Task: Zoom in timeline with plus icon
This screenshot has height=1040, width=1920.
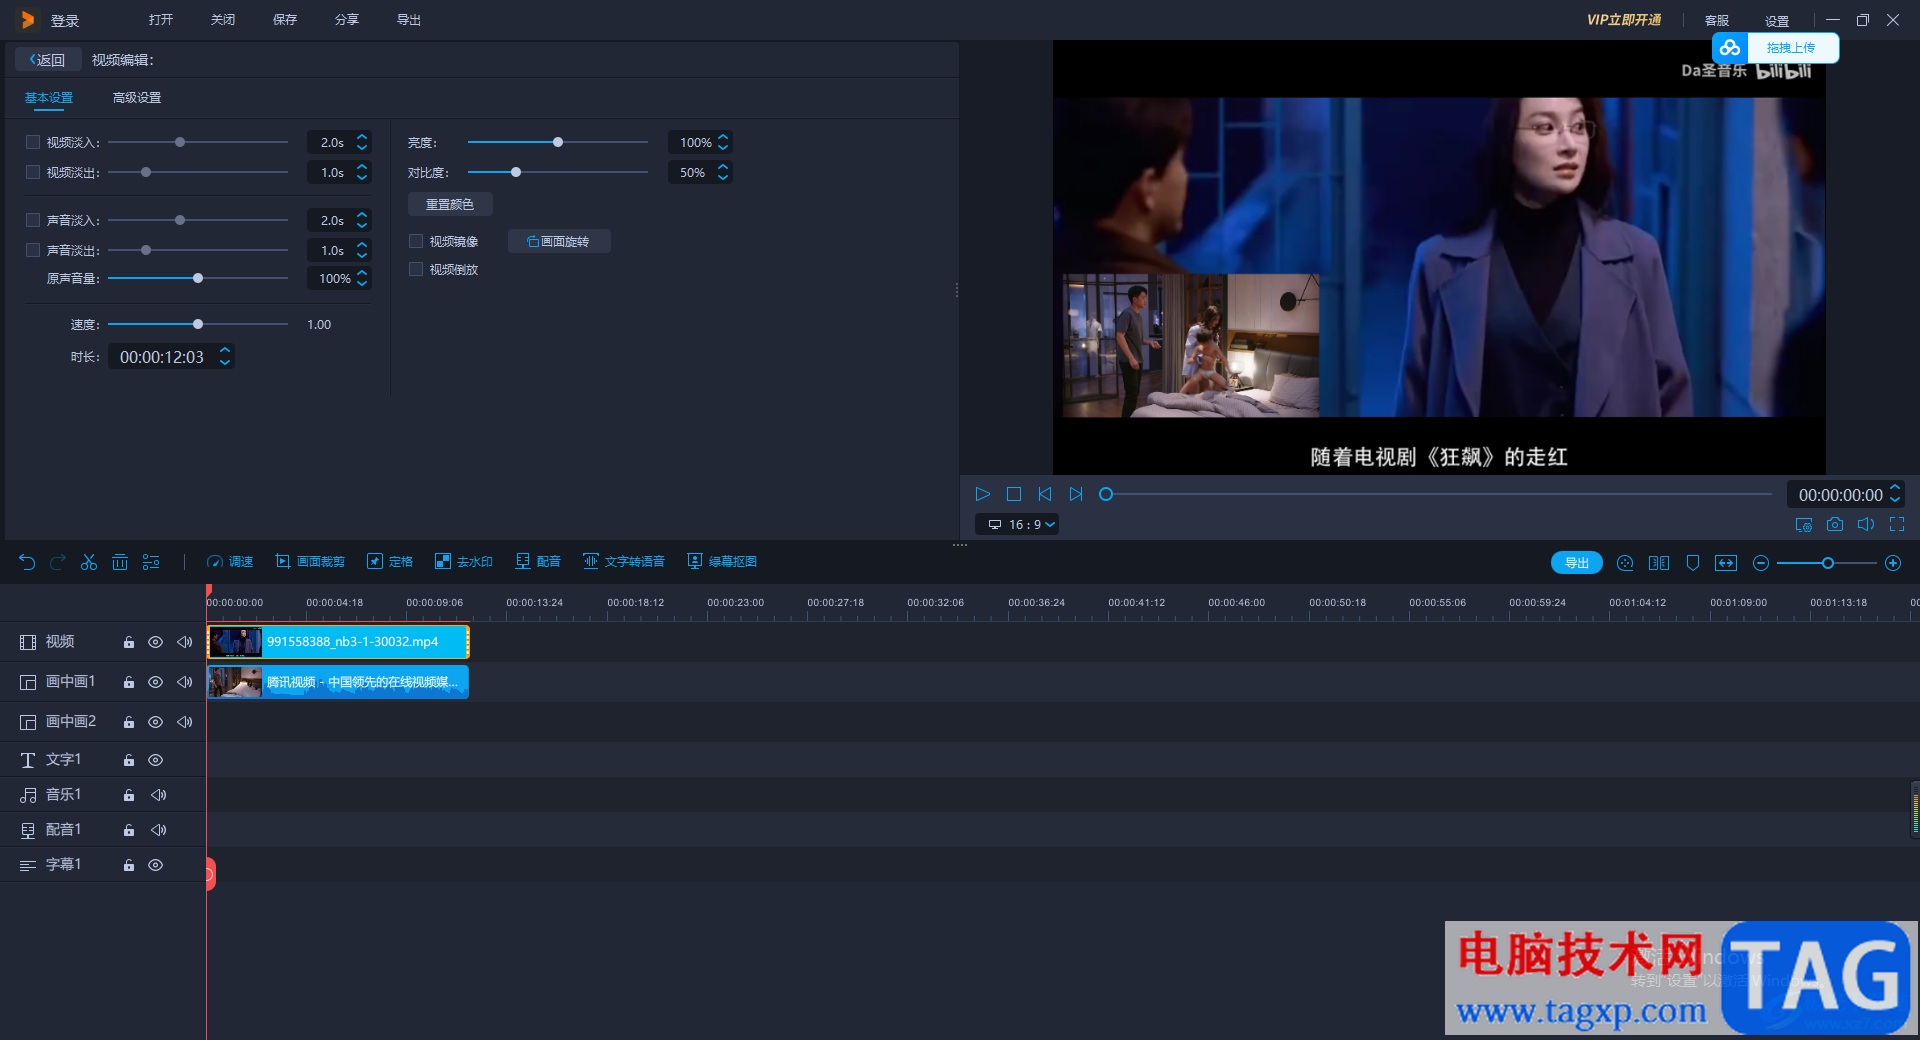Action: [x=1893, y=563]
